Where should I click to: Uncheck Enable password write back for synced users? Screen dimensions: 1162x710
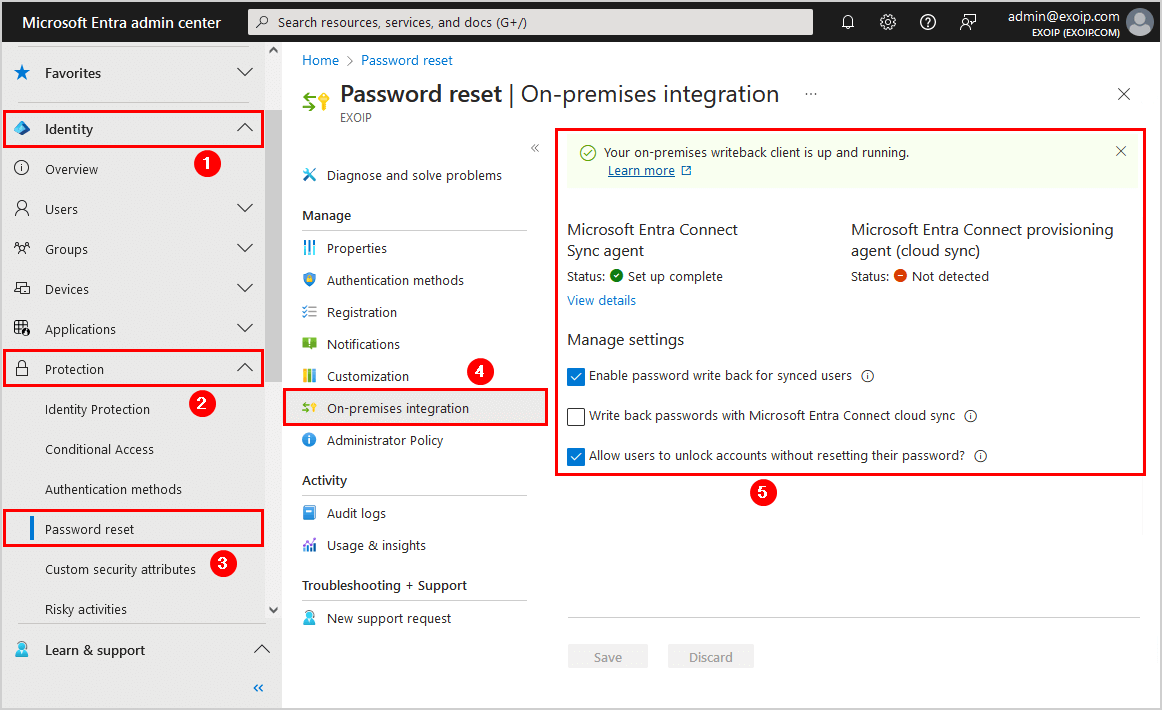[576, 377]
